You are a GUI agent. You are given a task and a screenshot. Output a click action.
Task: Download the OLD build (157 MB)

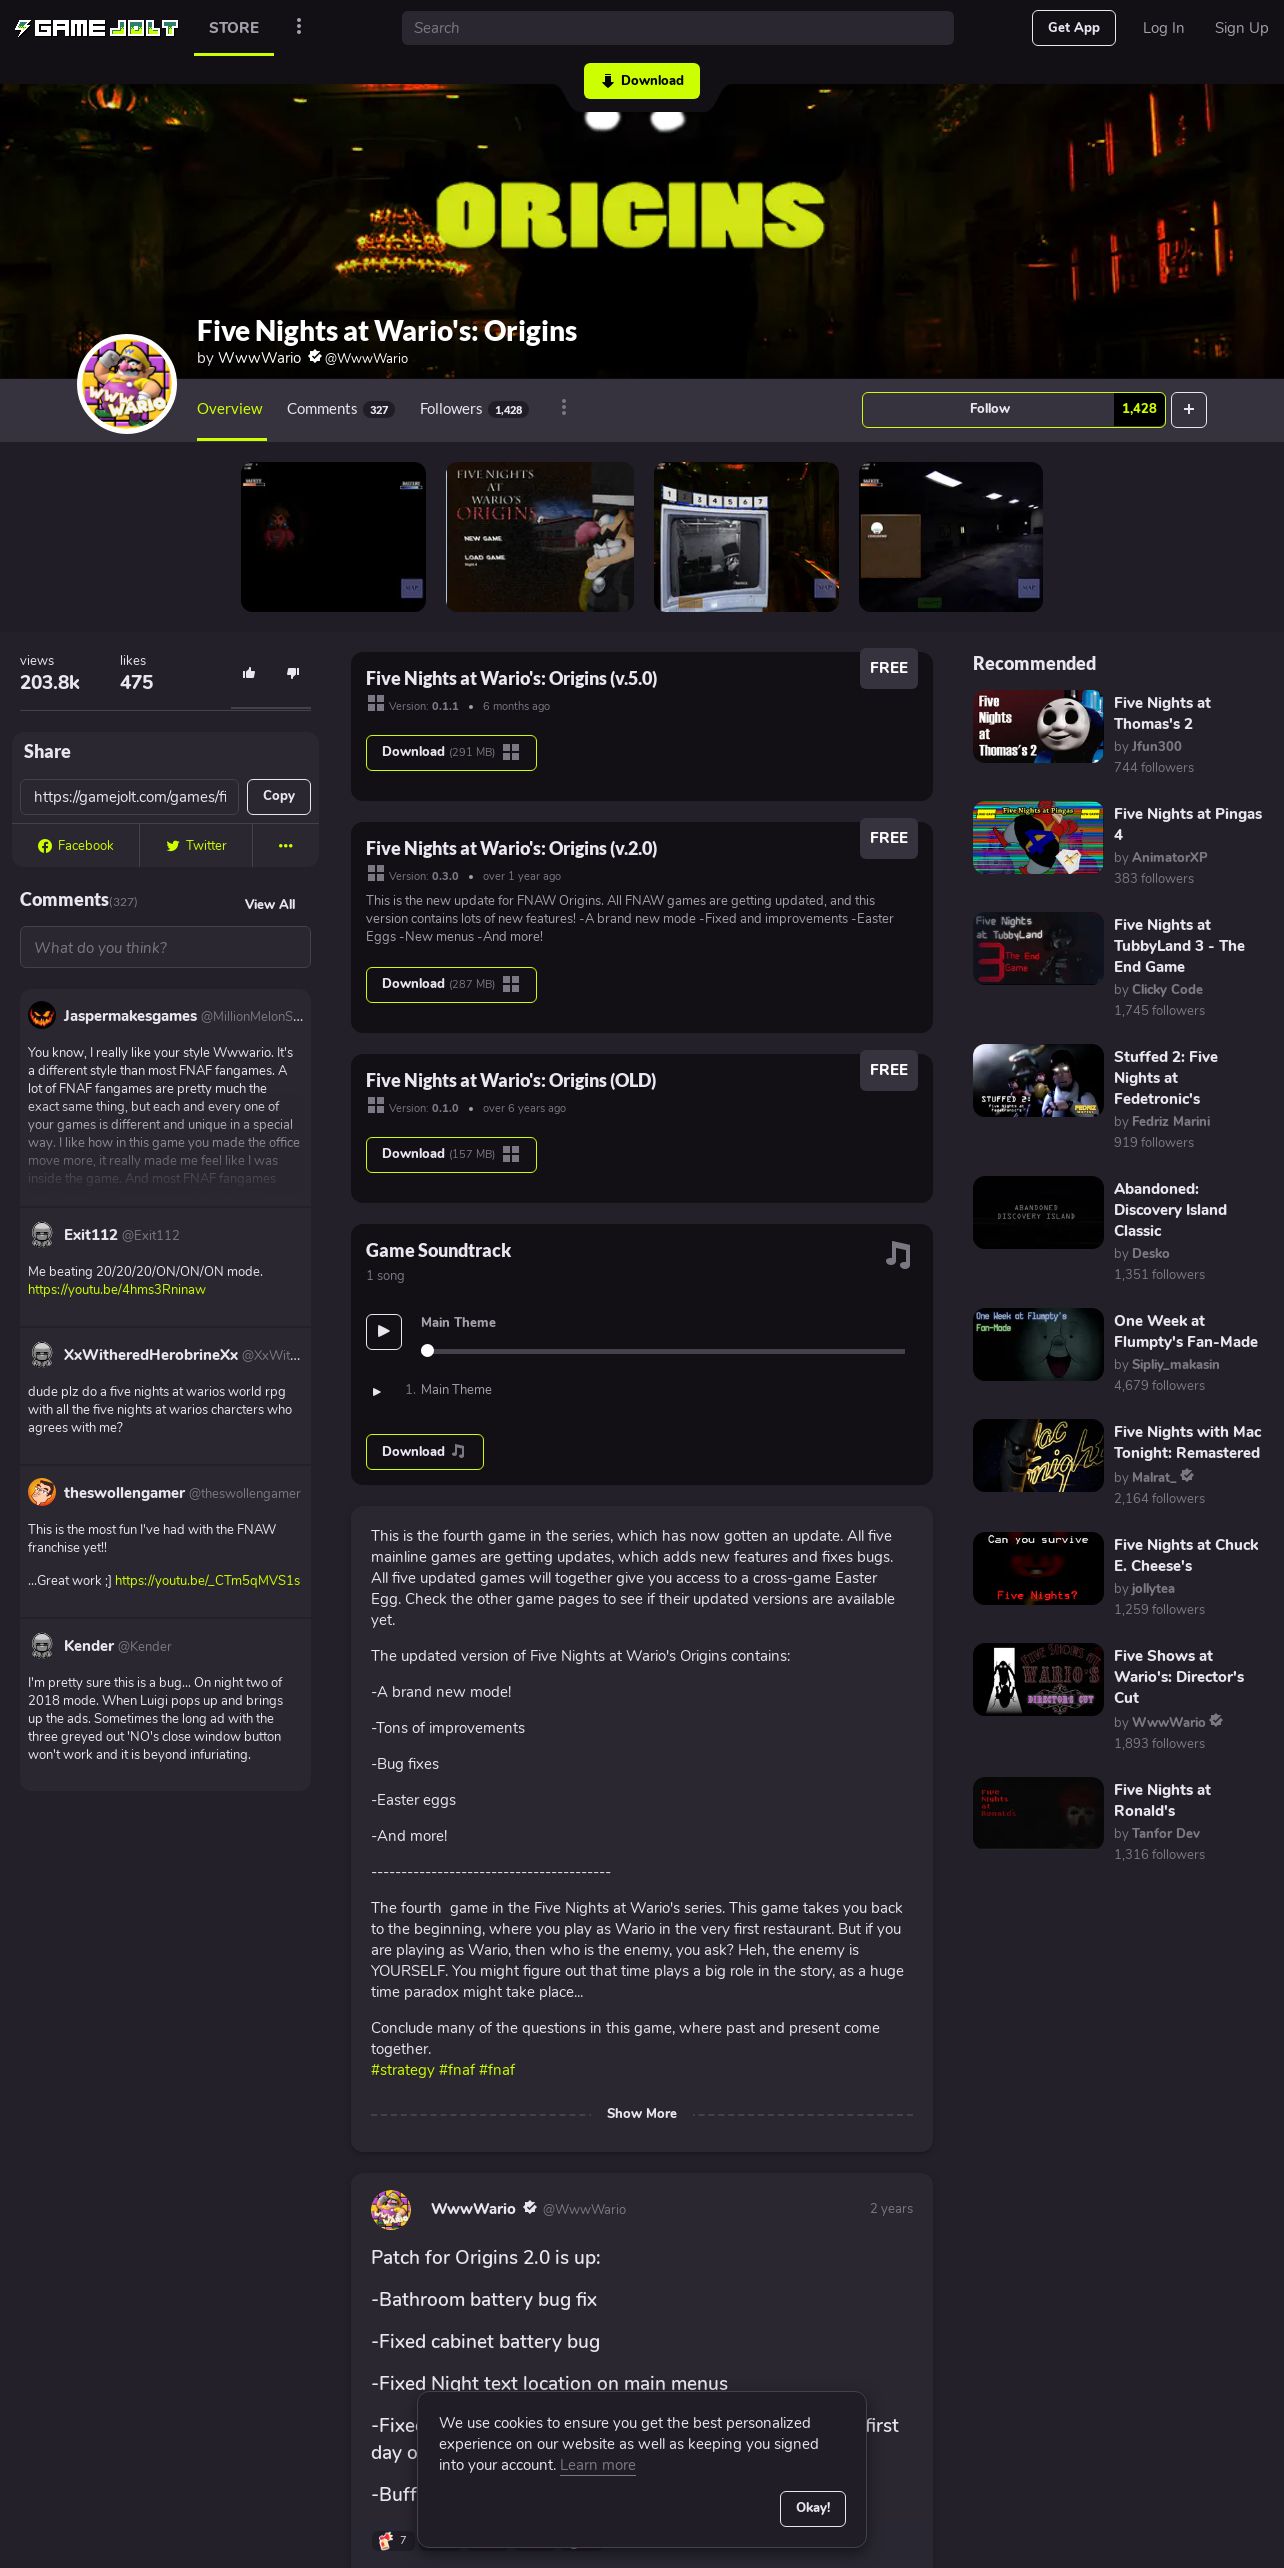tap(451, 1155)
